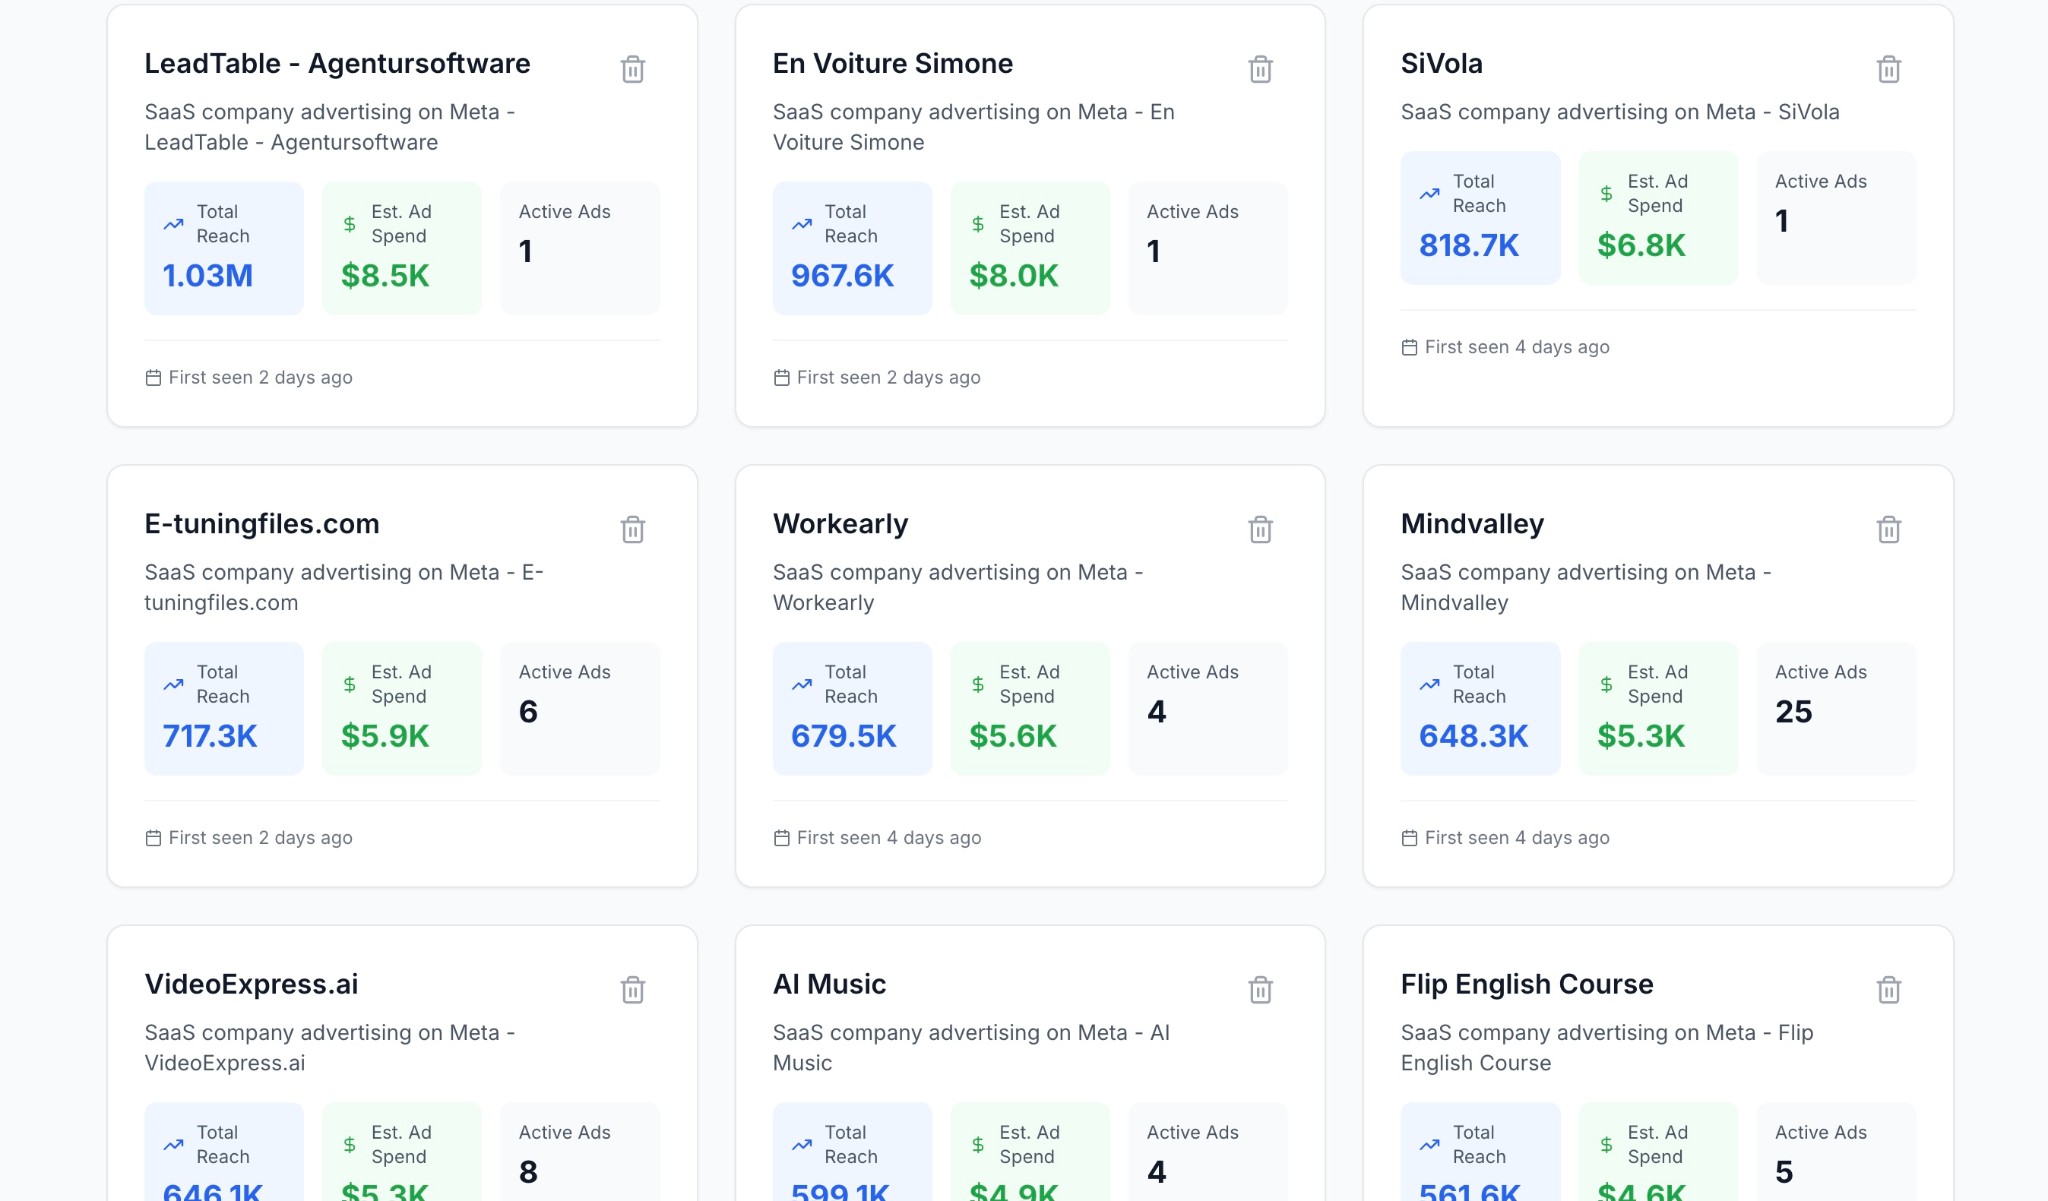Click E-tuningfiles.com's $5.9K Est. Ad Spend tile
The width and height of the screenshot is (2048, 1201).
pyautogui.click(x=402, y=708)
